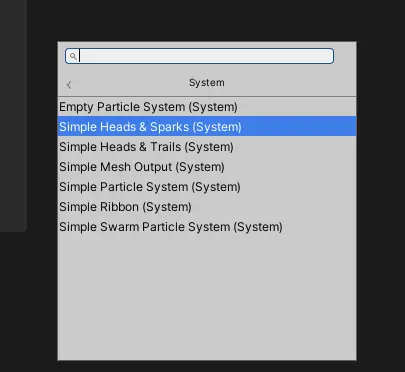
Task: Click the blank row space right of Simple Ribbon
Action: coord(273,207)
